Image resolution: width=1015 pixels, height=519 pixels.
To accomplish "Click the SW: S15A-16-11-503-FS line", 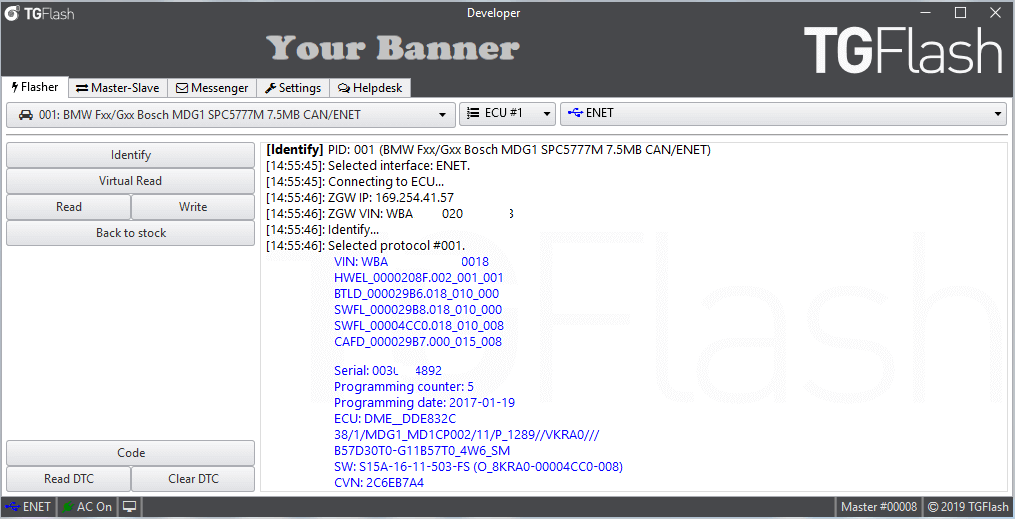I will click(478, 467).
